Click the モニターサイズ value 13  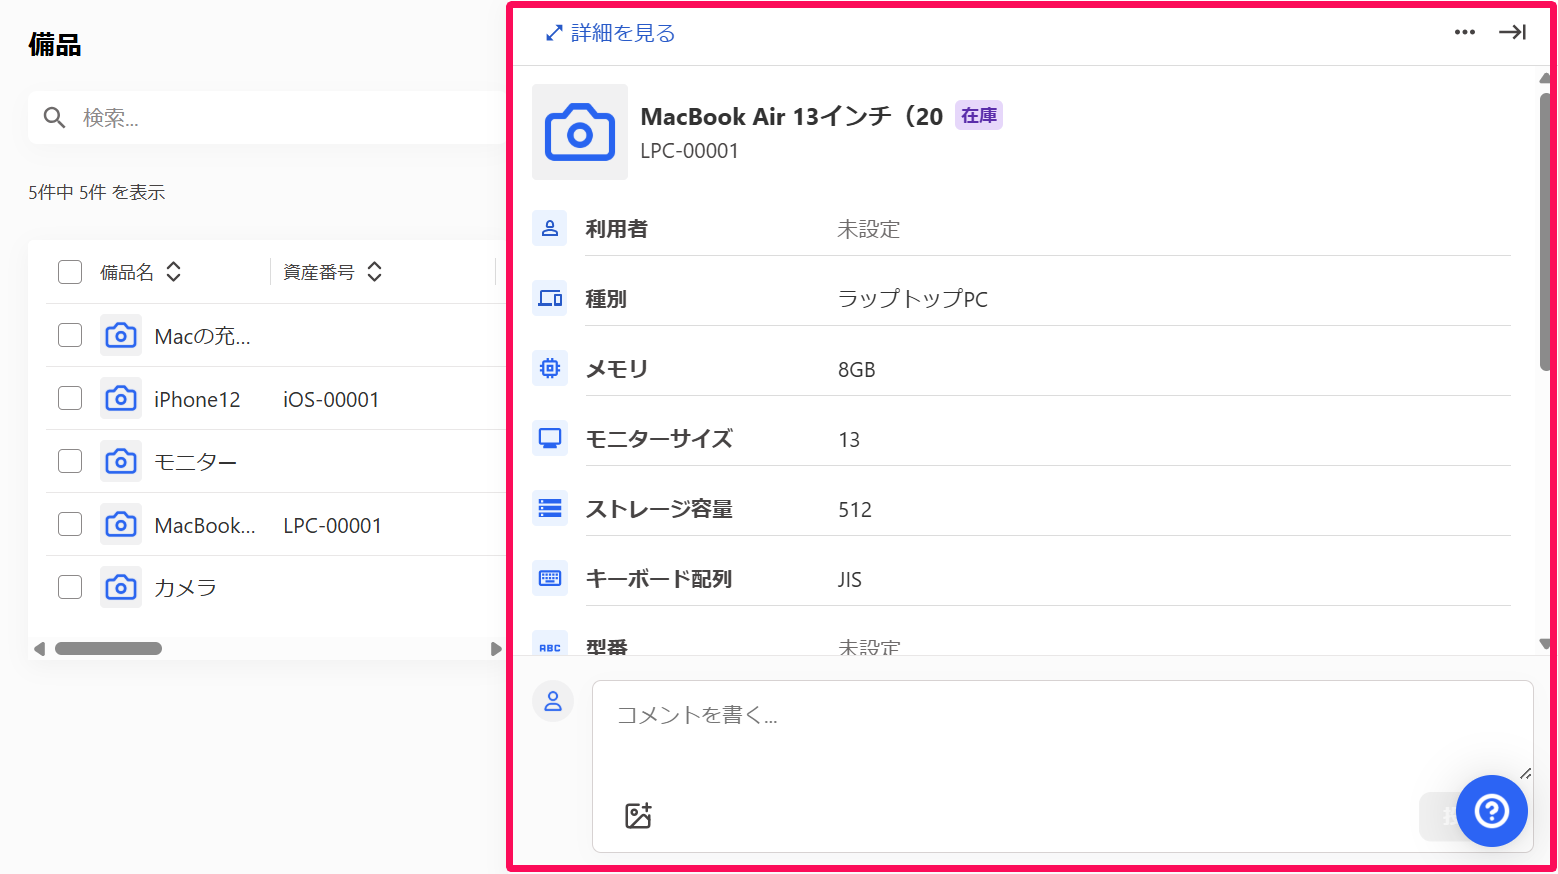(x=848, y=439)
